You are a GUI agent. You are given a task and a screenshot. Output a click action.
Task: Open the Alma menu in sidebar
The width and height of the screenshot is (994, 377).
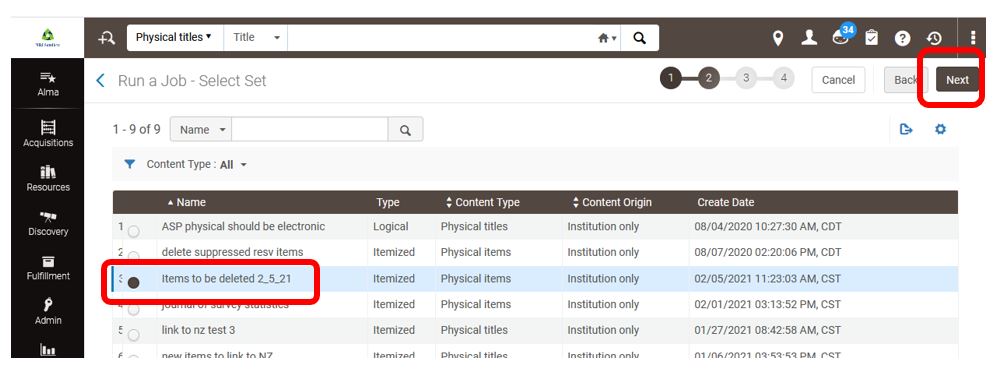click(48, 84)
